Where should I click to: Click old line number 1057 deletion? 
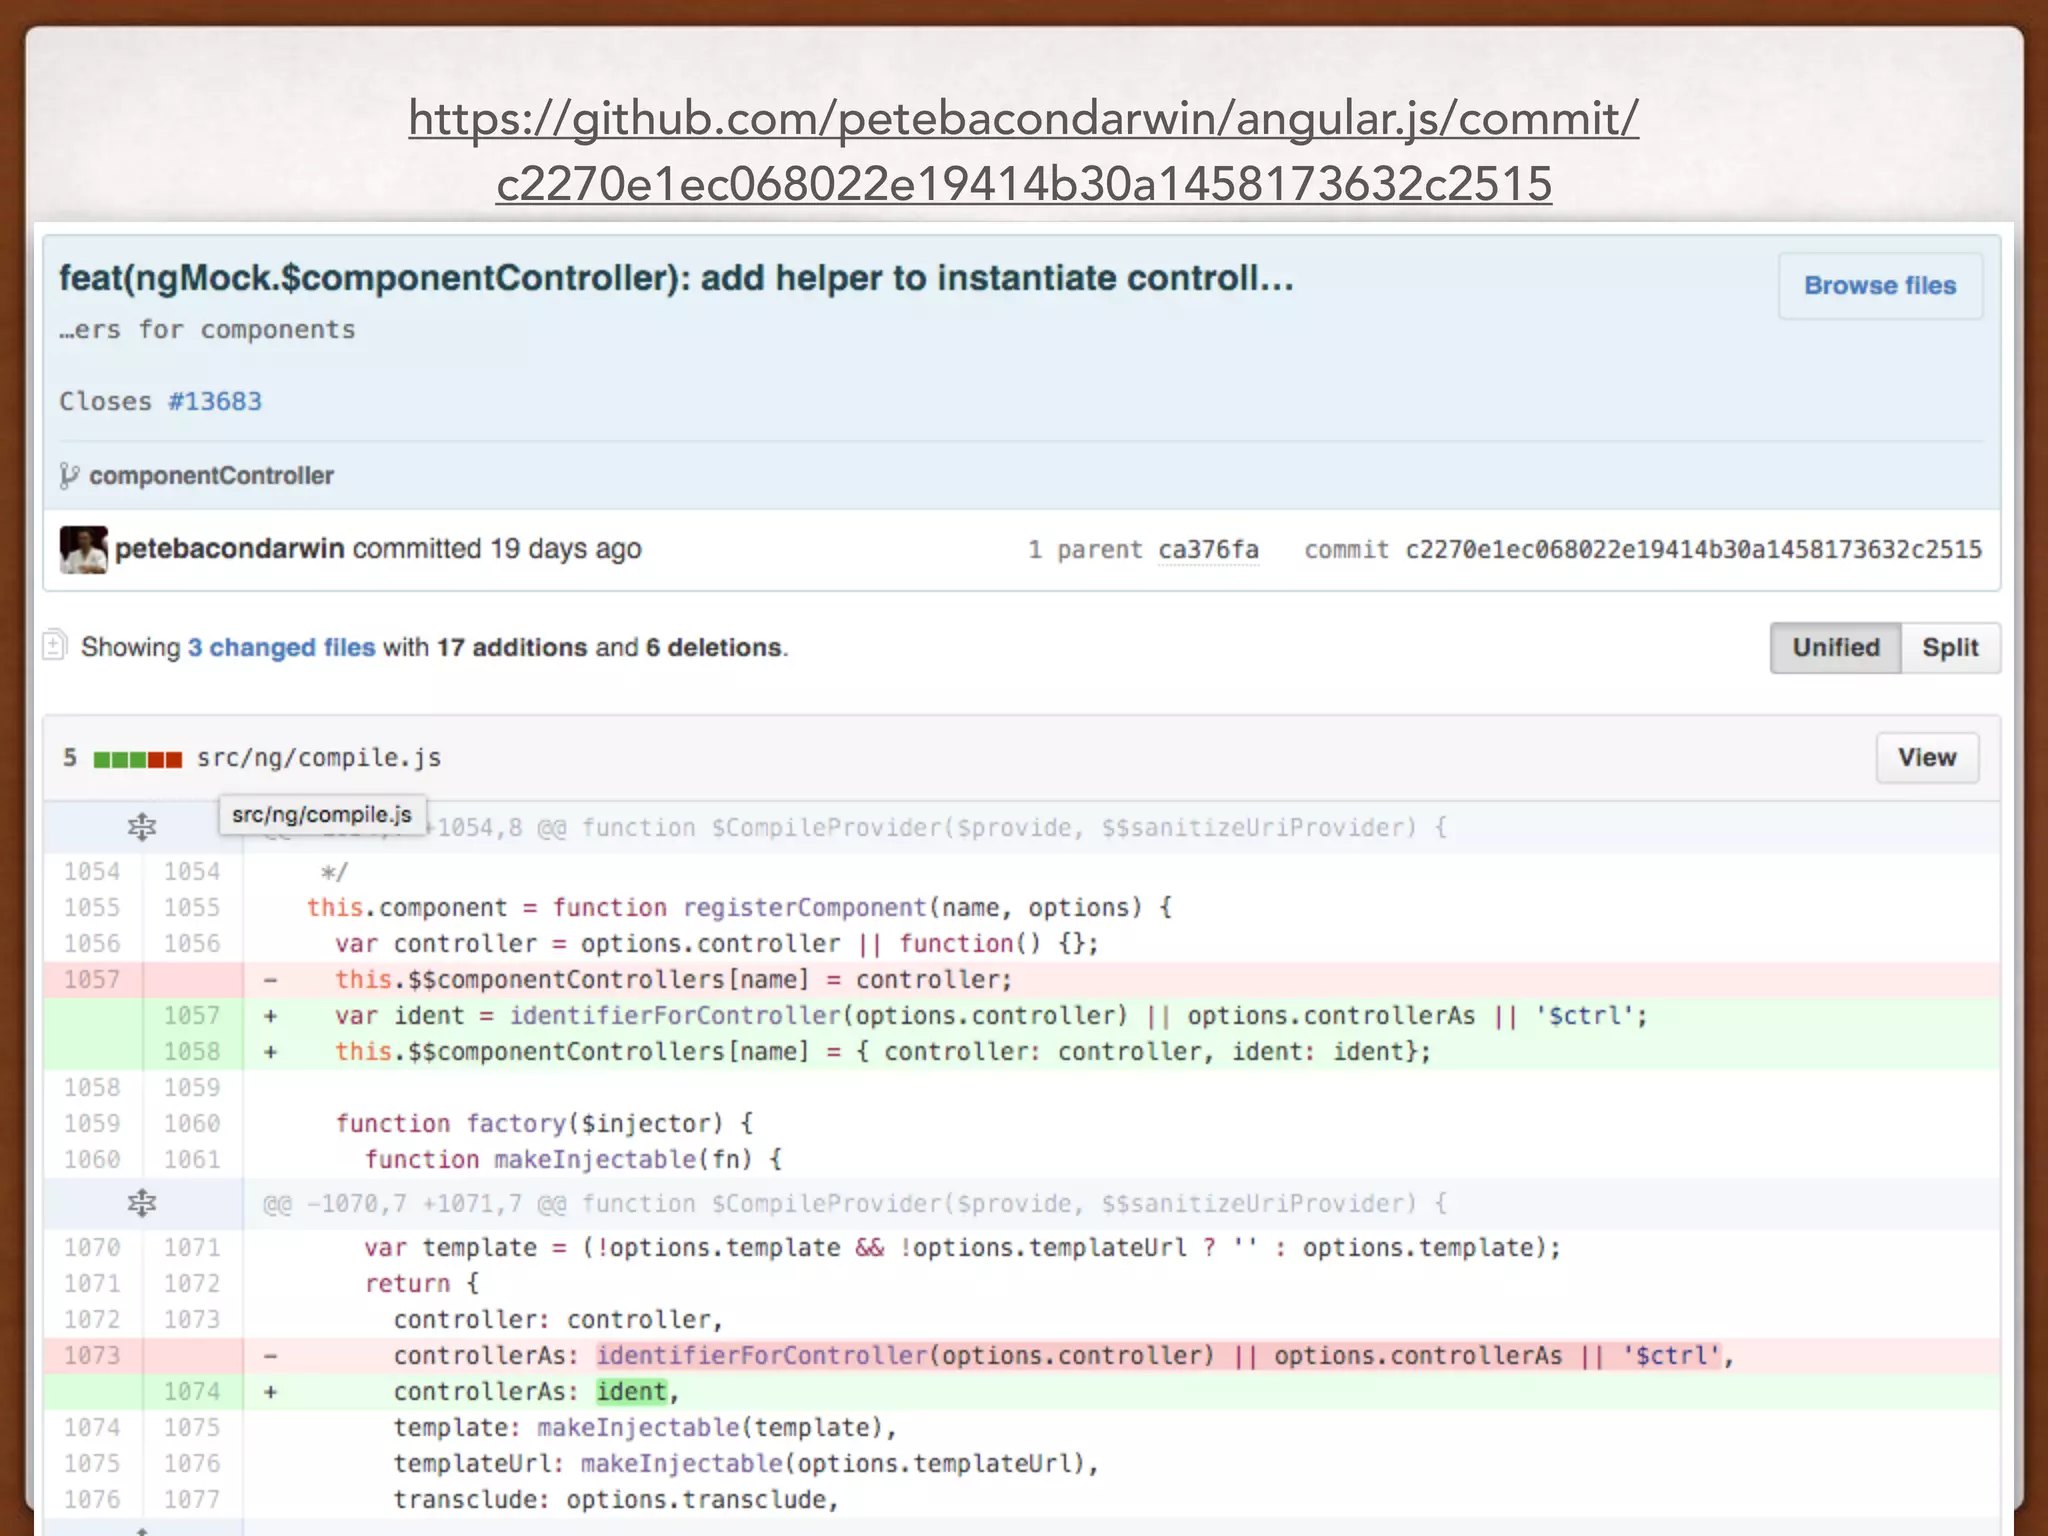click(92, 980)
